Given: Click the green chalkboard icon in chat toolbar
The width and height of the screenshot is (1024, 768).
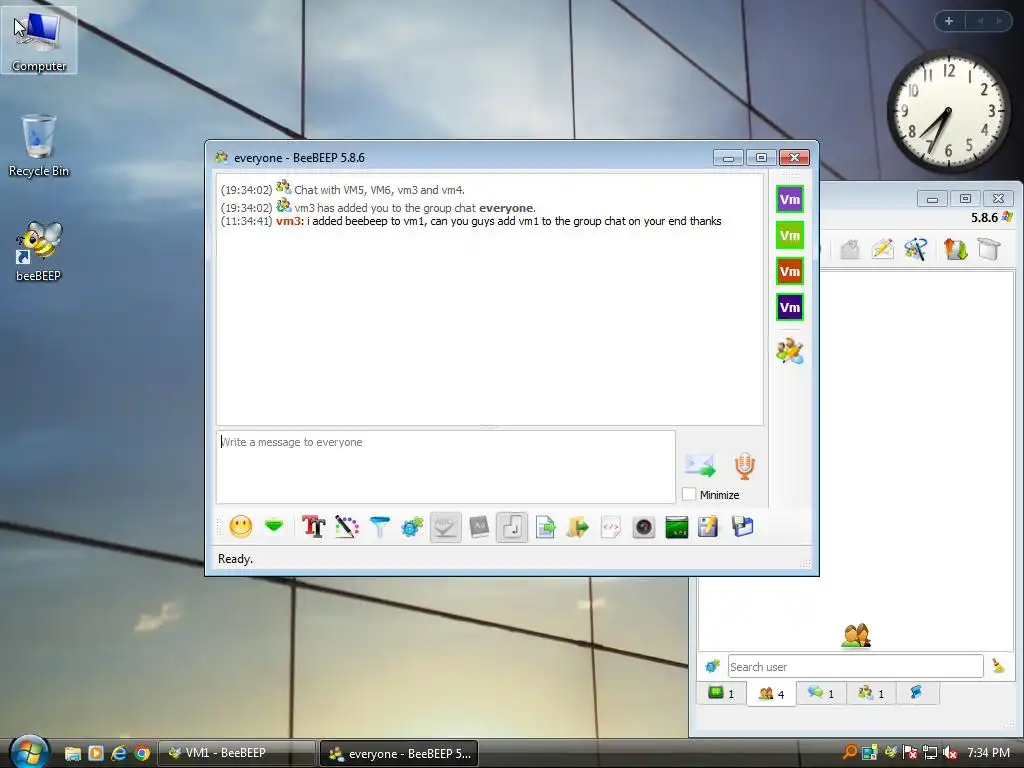Looking at the screenshot, I should [x=677, y=526].
